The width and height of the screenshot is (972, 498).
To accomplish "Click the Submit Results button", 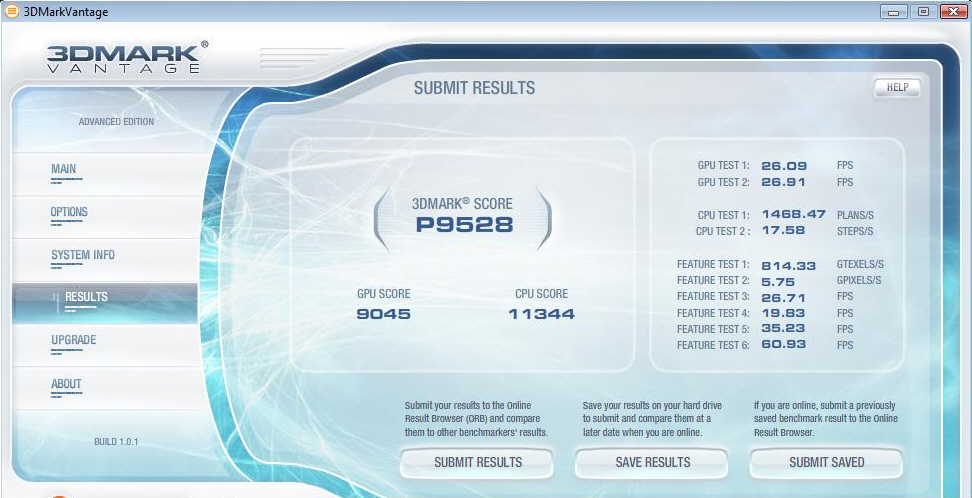I will pos(477,463).
